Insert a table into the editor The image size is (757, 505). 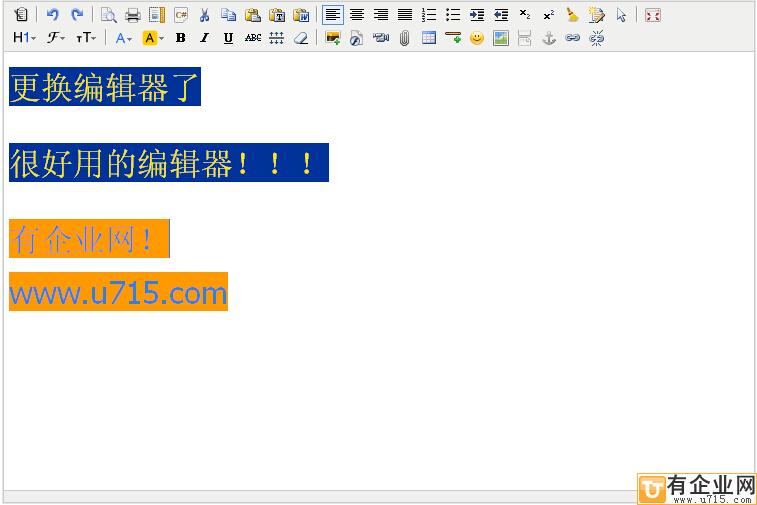429,38
